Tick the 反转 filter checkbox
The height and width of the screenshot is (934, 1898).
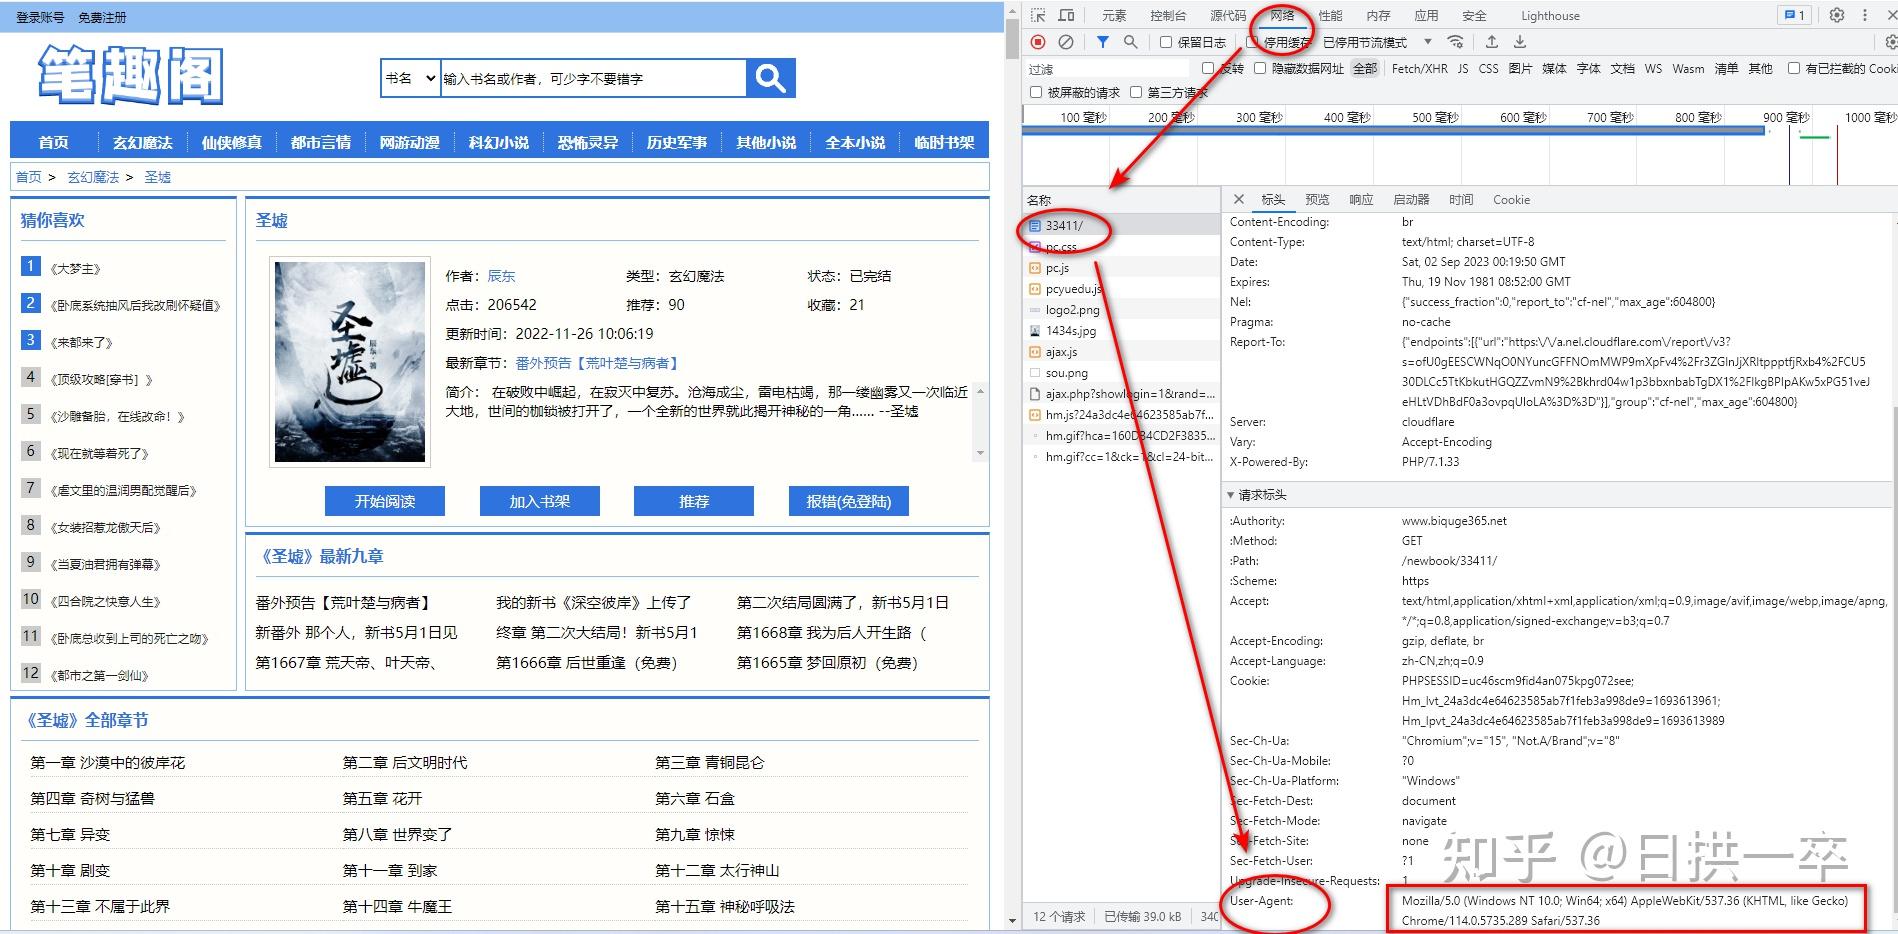1208,68
